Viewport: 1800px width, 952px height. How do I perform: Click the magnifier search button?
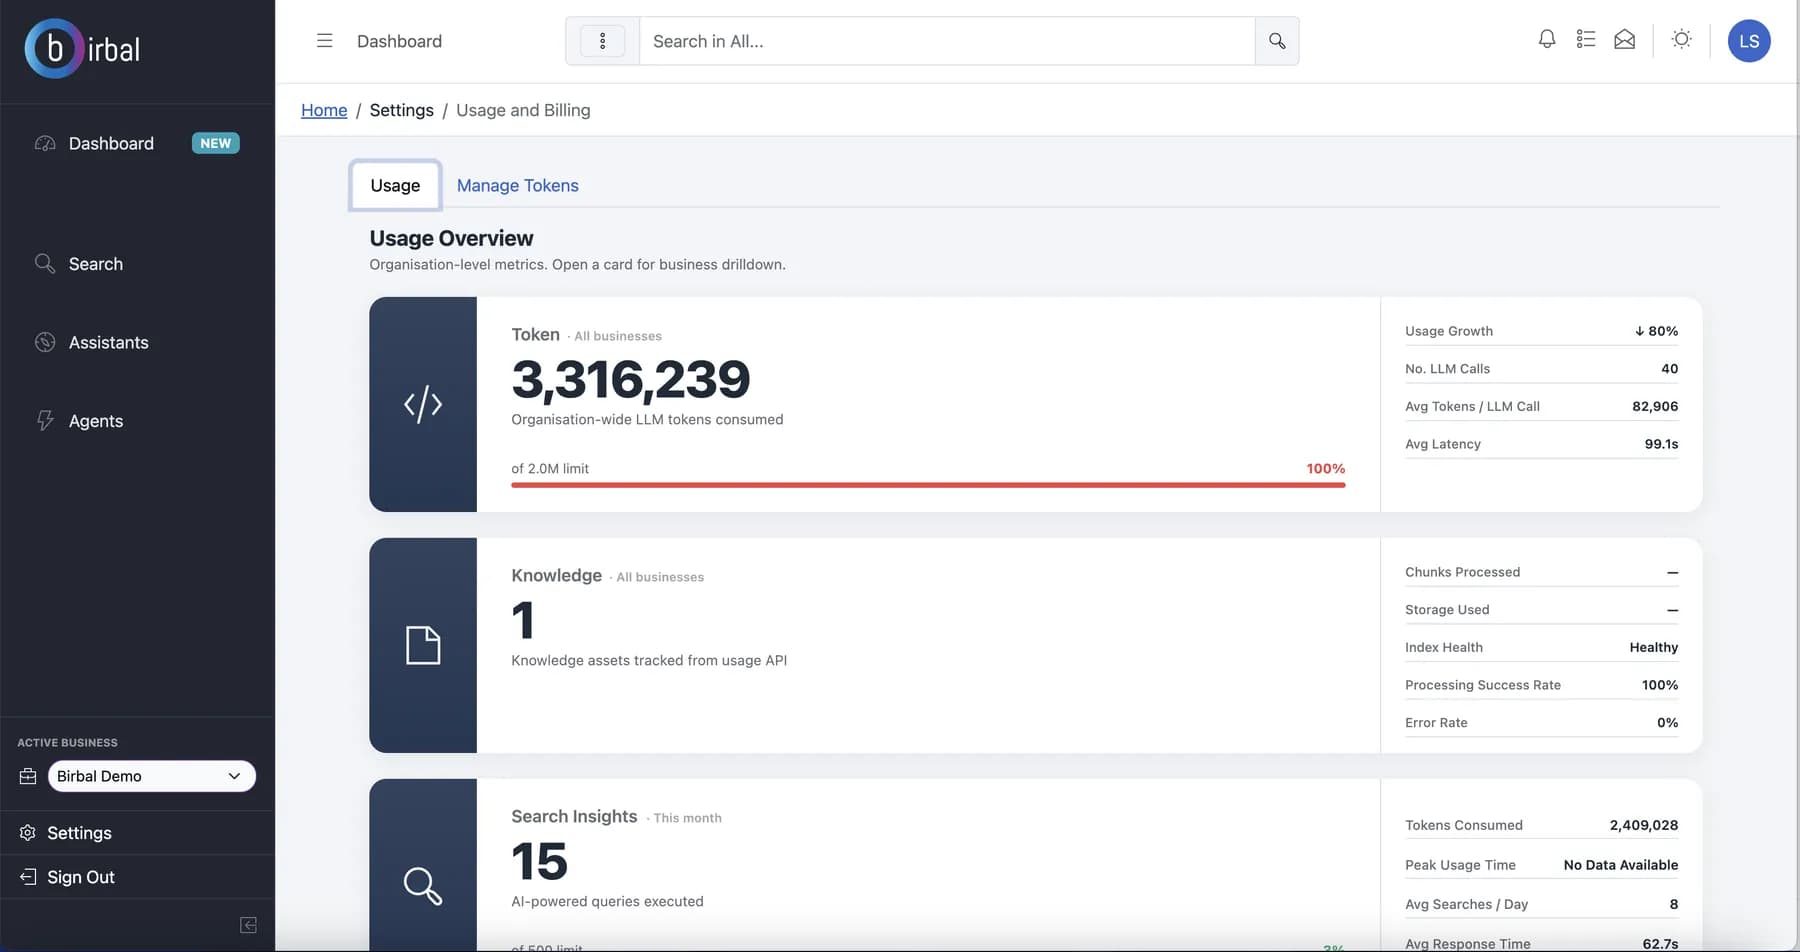1277,41
